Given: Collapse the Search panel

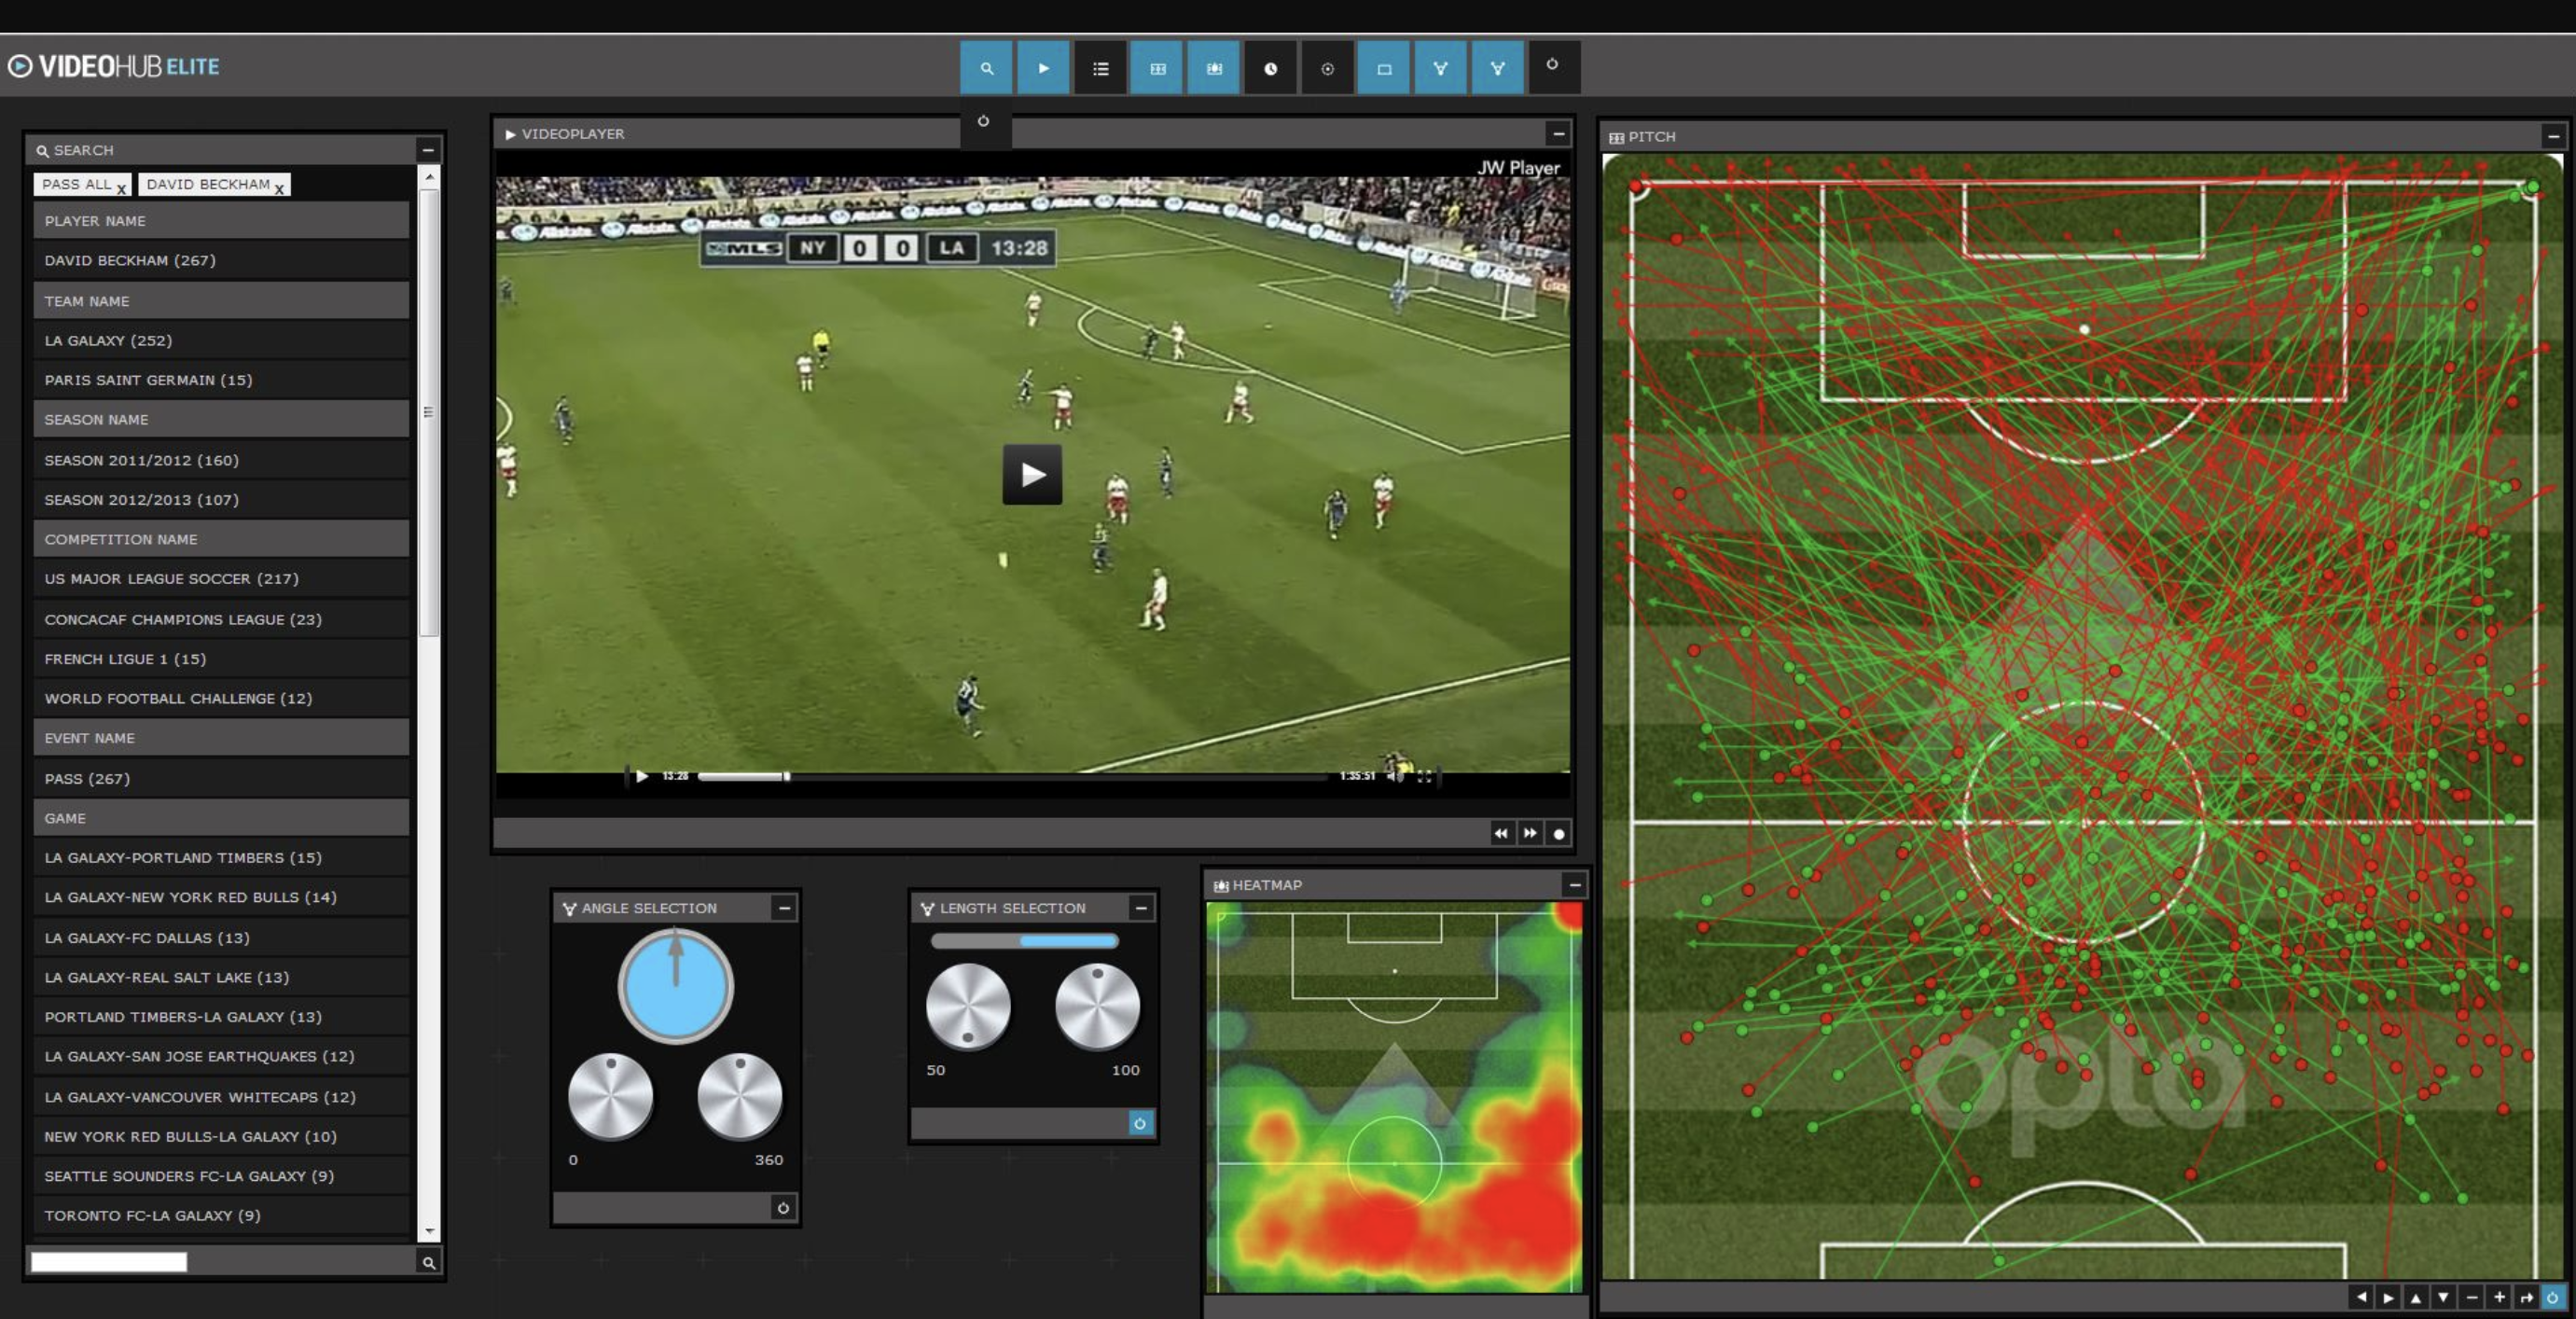Looking at the screenshot, I should 428,150.
